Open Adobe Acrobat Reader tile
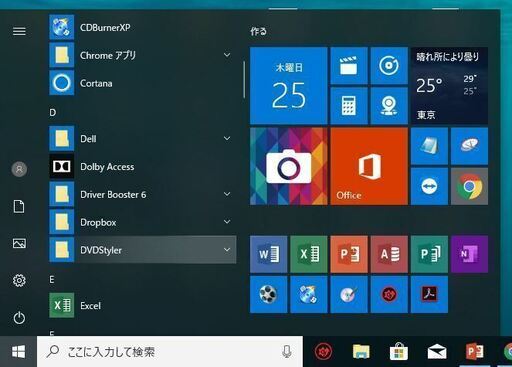512x367 pixels. (429, 294)
